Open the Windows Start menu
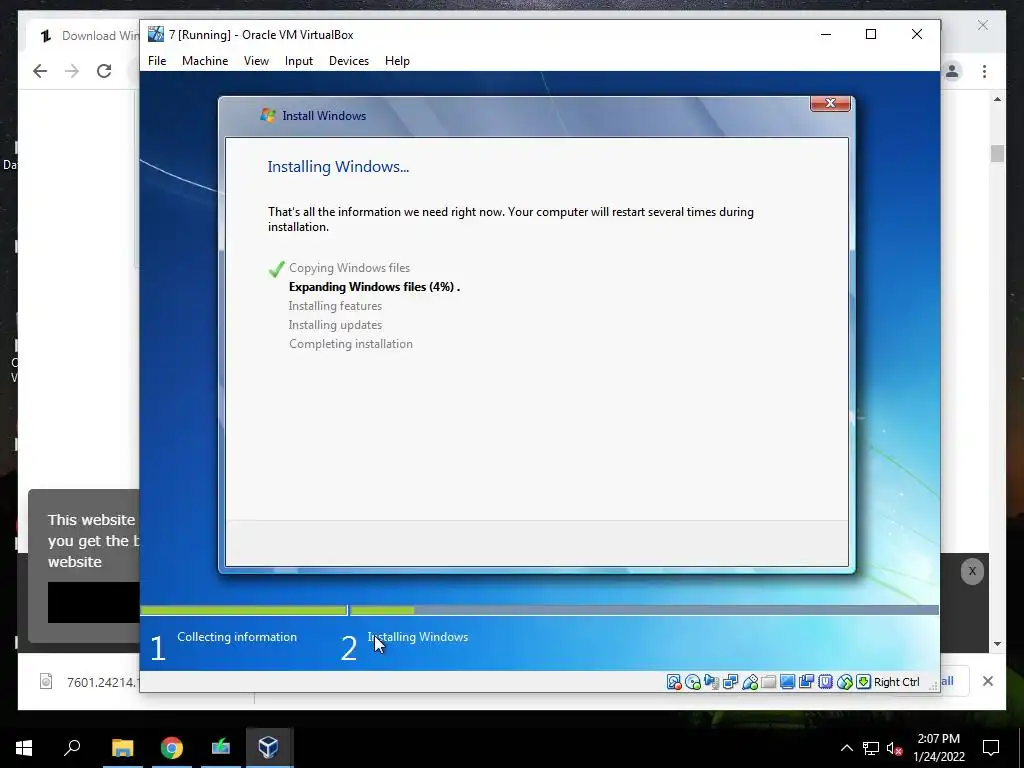 24,748
